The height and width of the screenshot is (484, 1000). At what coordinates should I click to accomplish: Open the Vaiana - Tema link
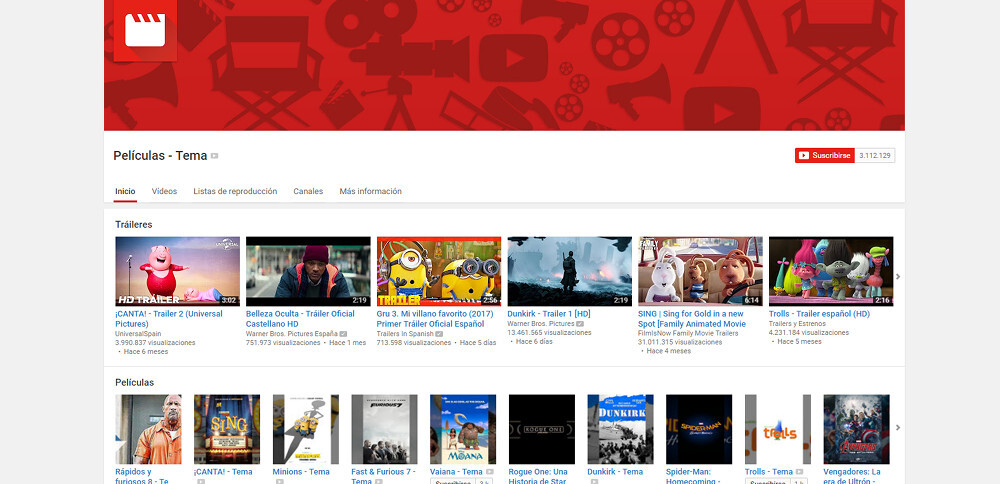click(x=457, y=472)
